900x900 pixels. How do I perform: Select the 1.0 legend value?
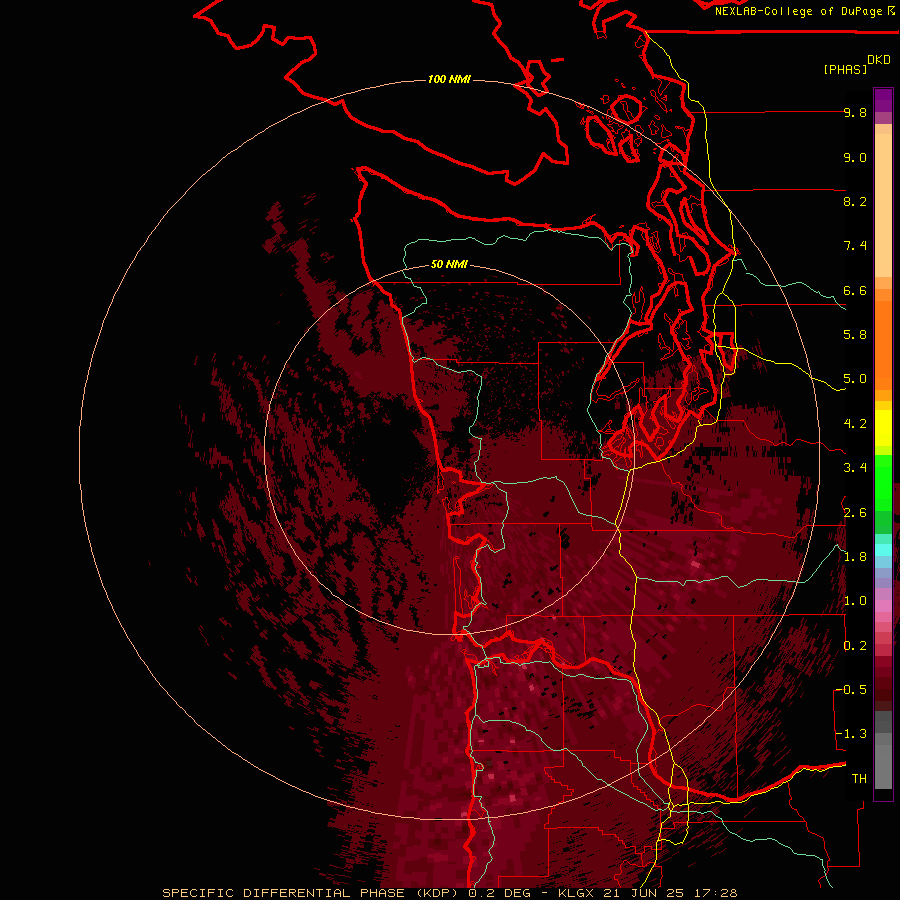pyautogui.click(x=855, y=601)
